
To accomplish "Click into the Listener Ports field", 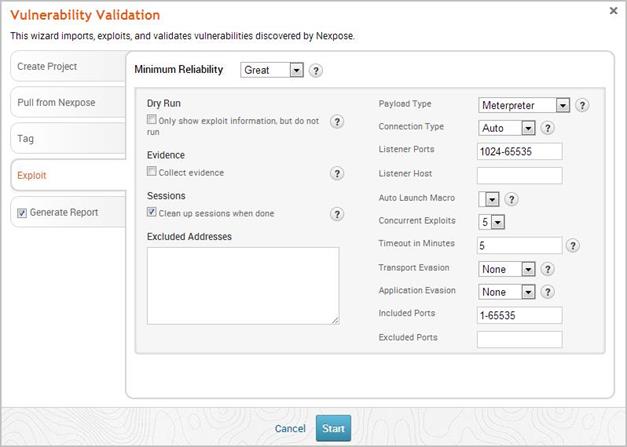I will (519, 151).
